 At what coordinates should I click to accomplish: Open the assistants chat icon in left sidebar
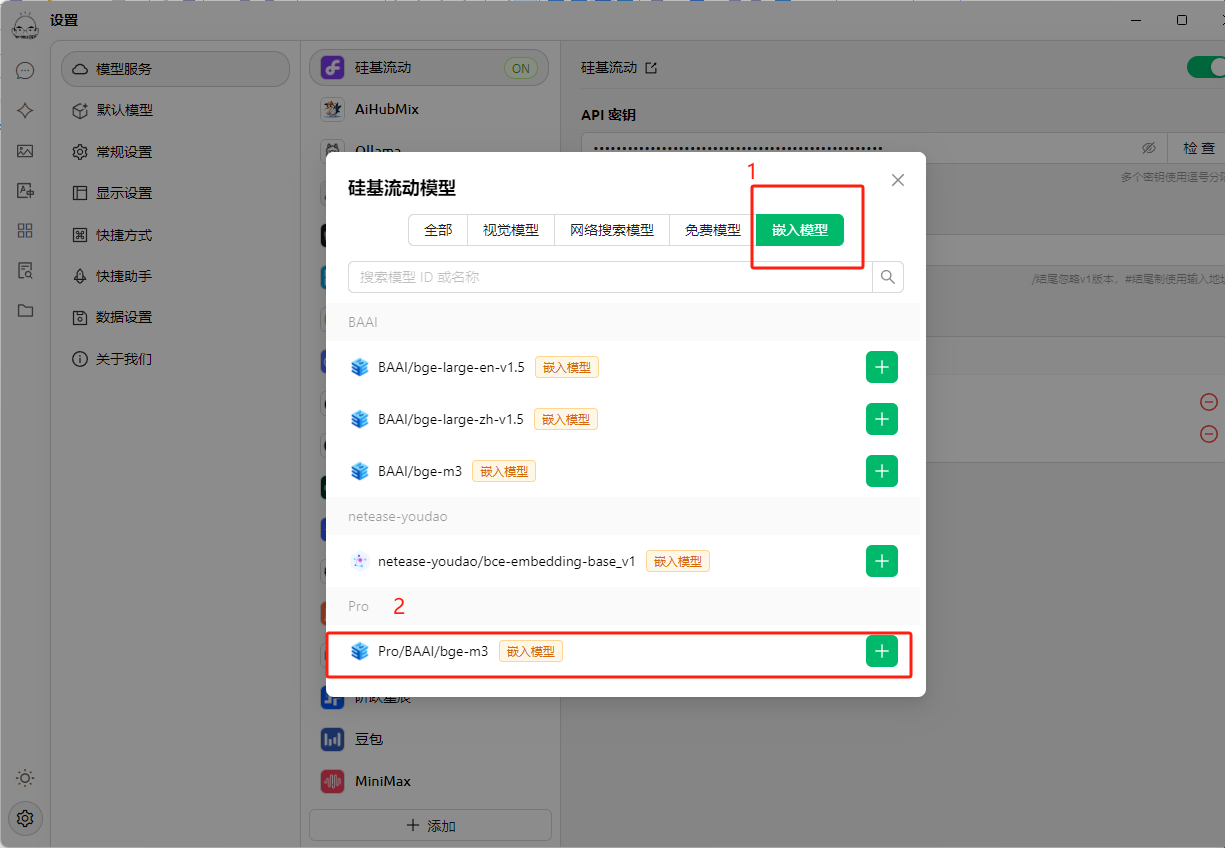point(25,71)
